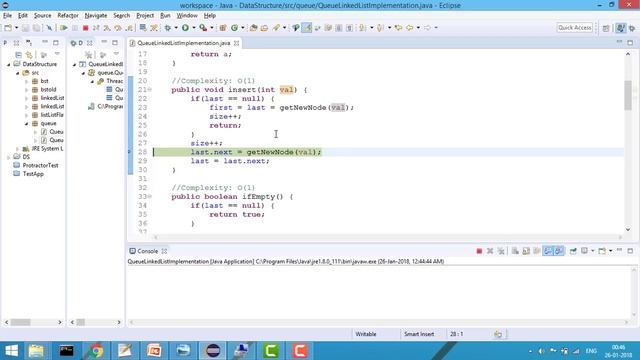Click the New Java Package icon
The width and height of the screenshot is (640, 360).
[x=223, y=28]
